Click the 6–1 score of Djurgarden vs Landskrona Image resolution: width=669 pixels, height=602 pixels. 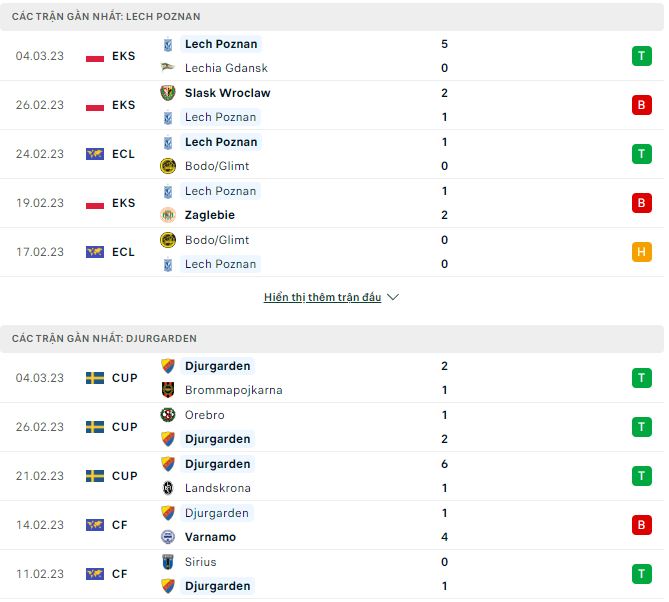pyautogui.click(x=444, y=476)
